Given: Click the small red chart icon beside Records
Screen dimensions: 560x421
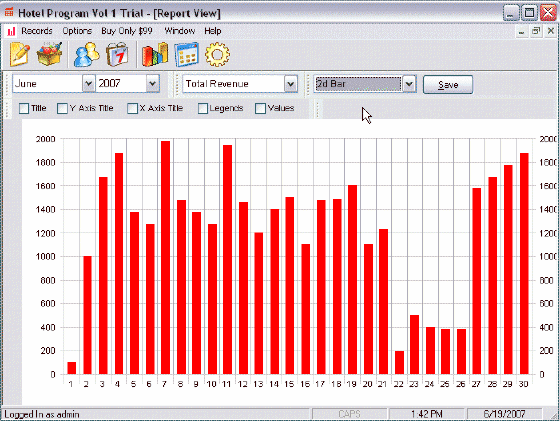Looking at the screenshot, I should pos(11,31).
